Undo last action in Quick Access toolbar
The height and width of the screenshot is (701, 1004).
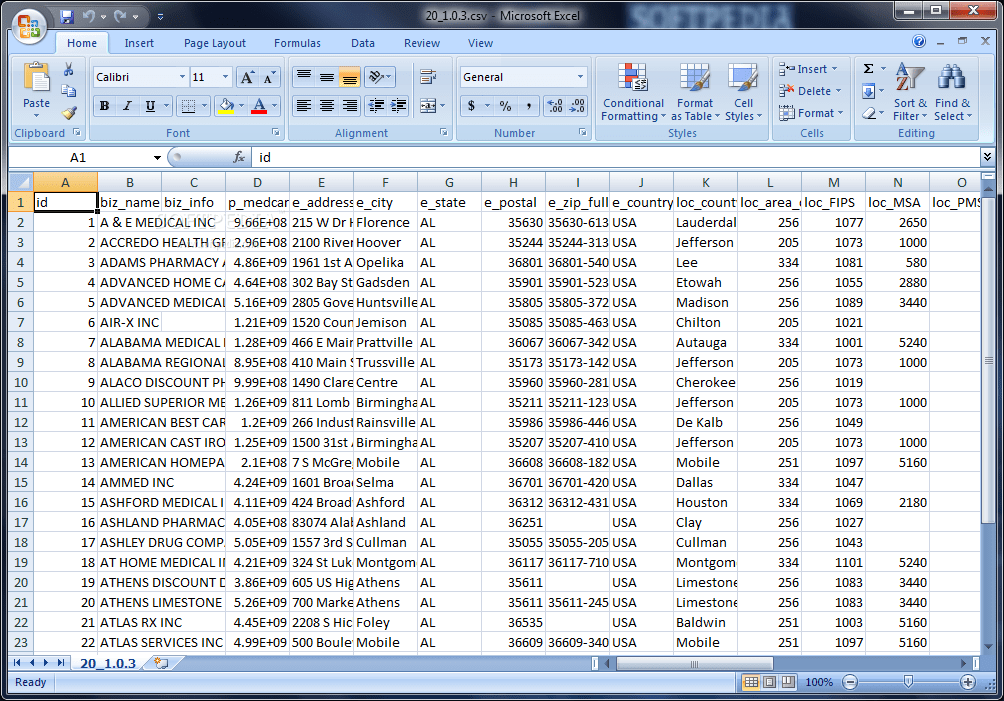tap(88, 17)
